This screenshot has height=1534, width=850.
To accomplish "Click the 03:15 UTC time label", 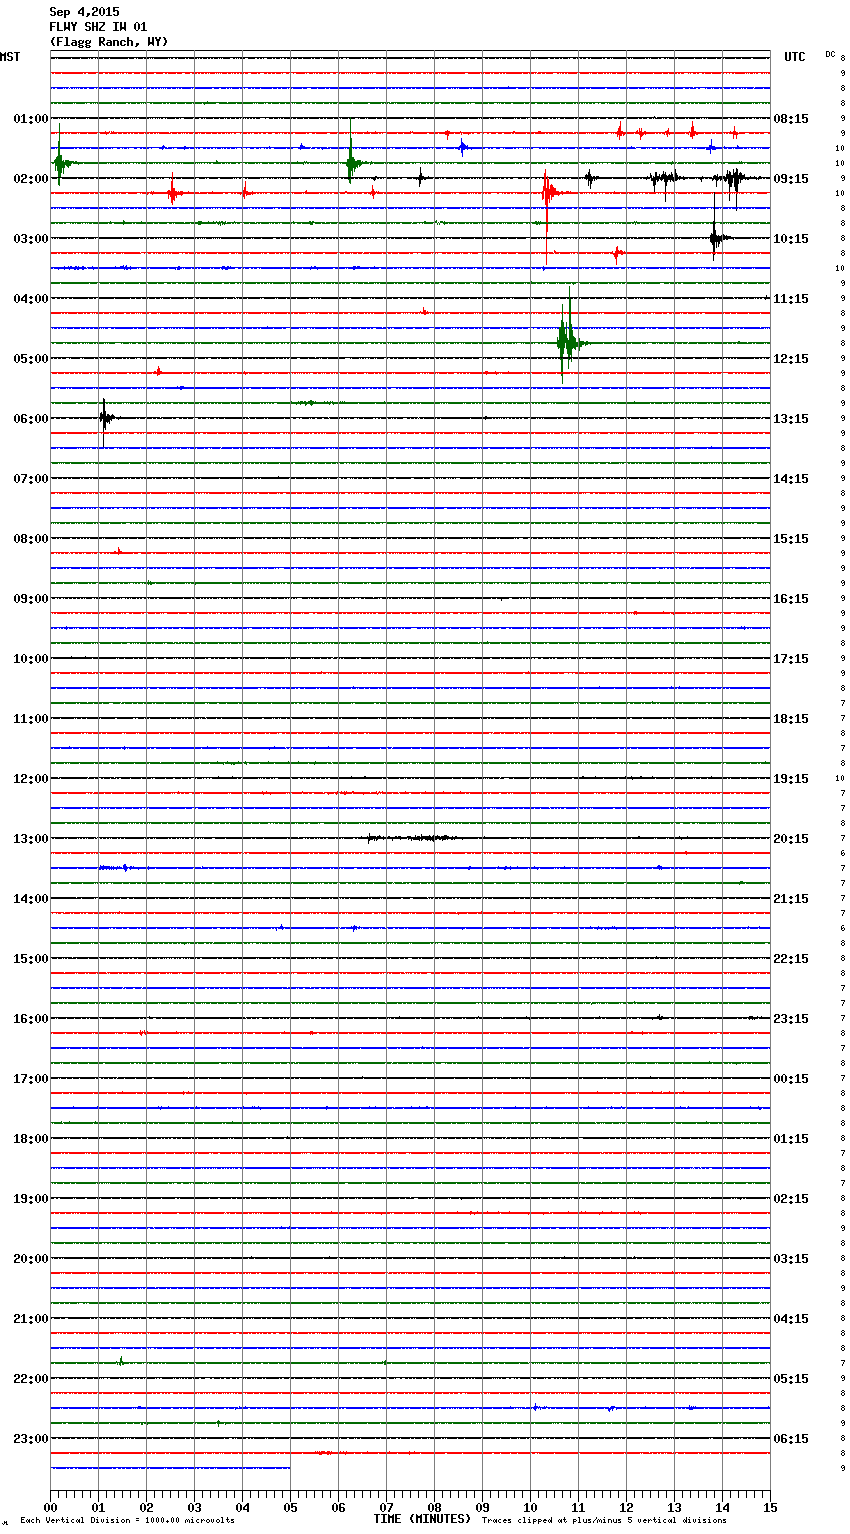I will tap(791, 1258).
